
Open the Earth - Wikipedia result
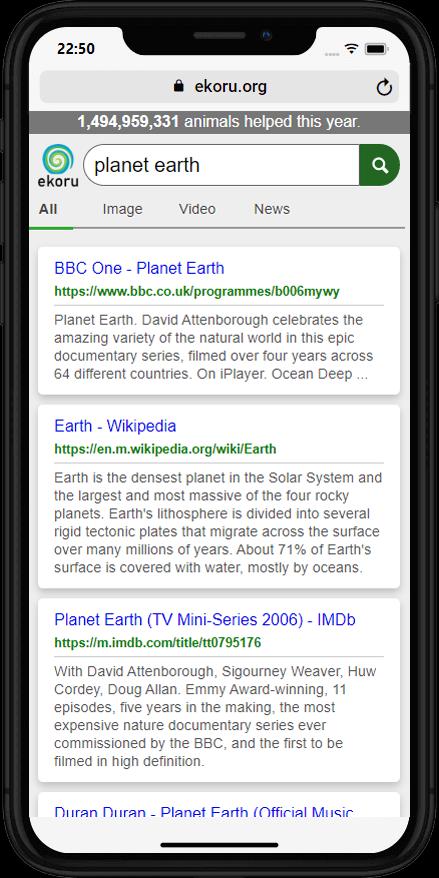[x=115, y=426]
